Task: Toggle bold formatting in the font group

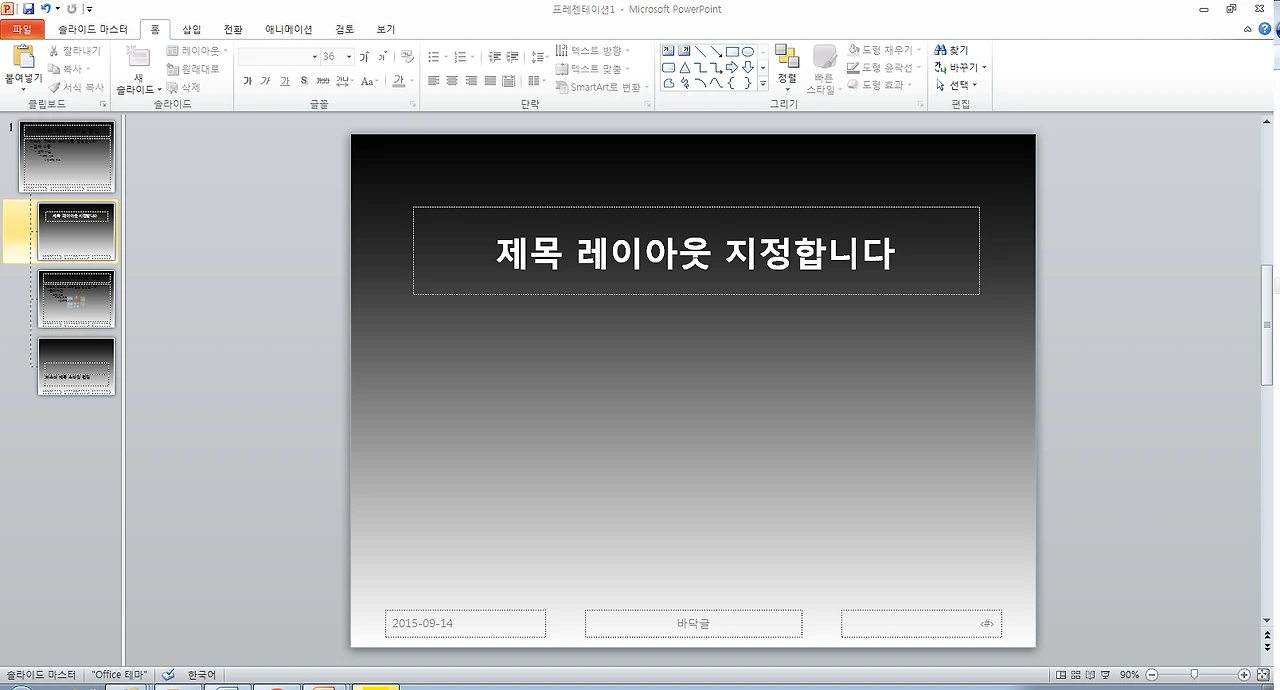Action: (x=248, y=82)
